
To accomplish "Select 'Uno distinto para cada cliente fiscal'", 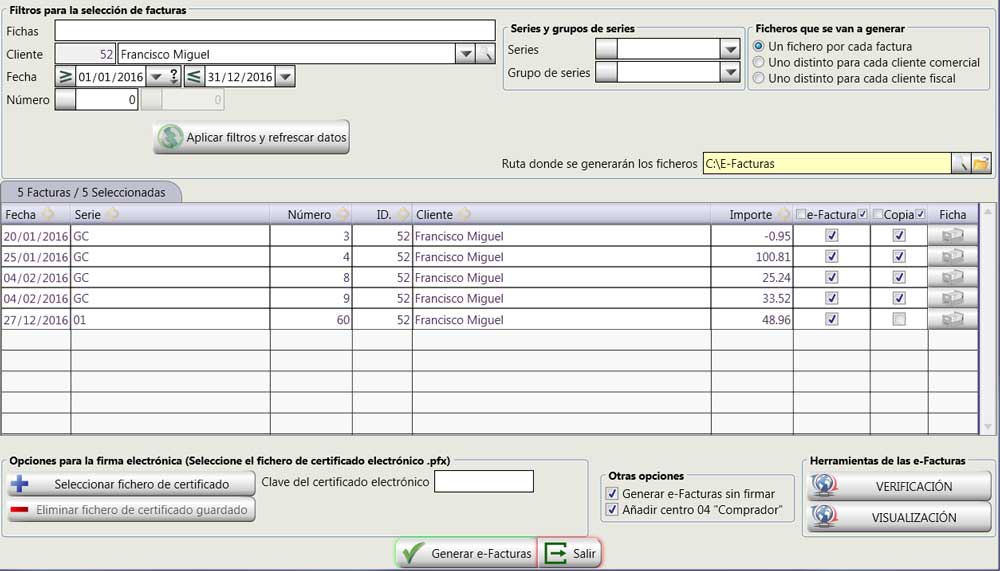I will click(x=760, y=78).
